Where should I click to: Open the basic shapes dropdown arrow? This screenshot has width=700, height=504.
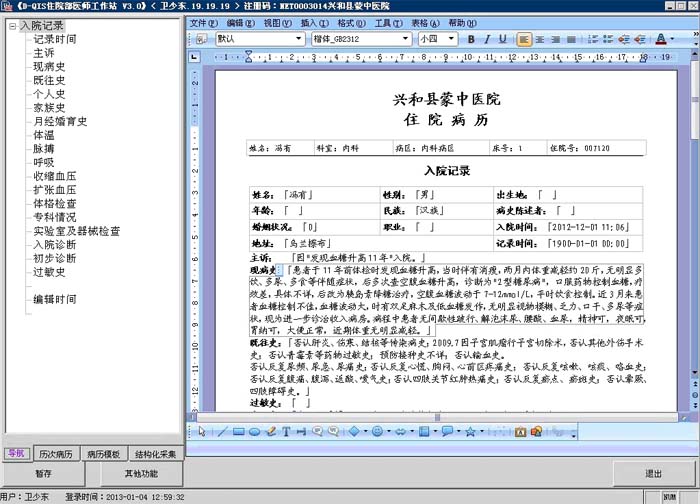(365, 431)
